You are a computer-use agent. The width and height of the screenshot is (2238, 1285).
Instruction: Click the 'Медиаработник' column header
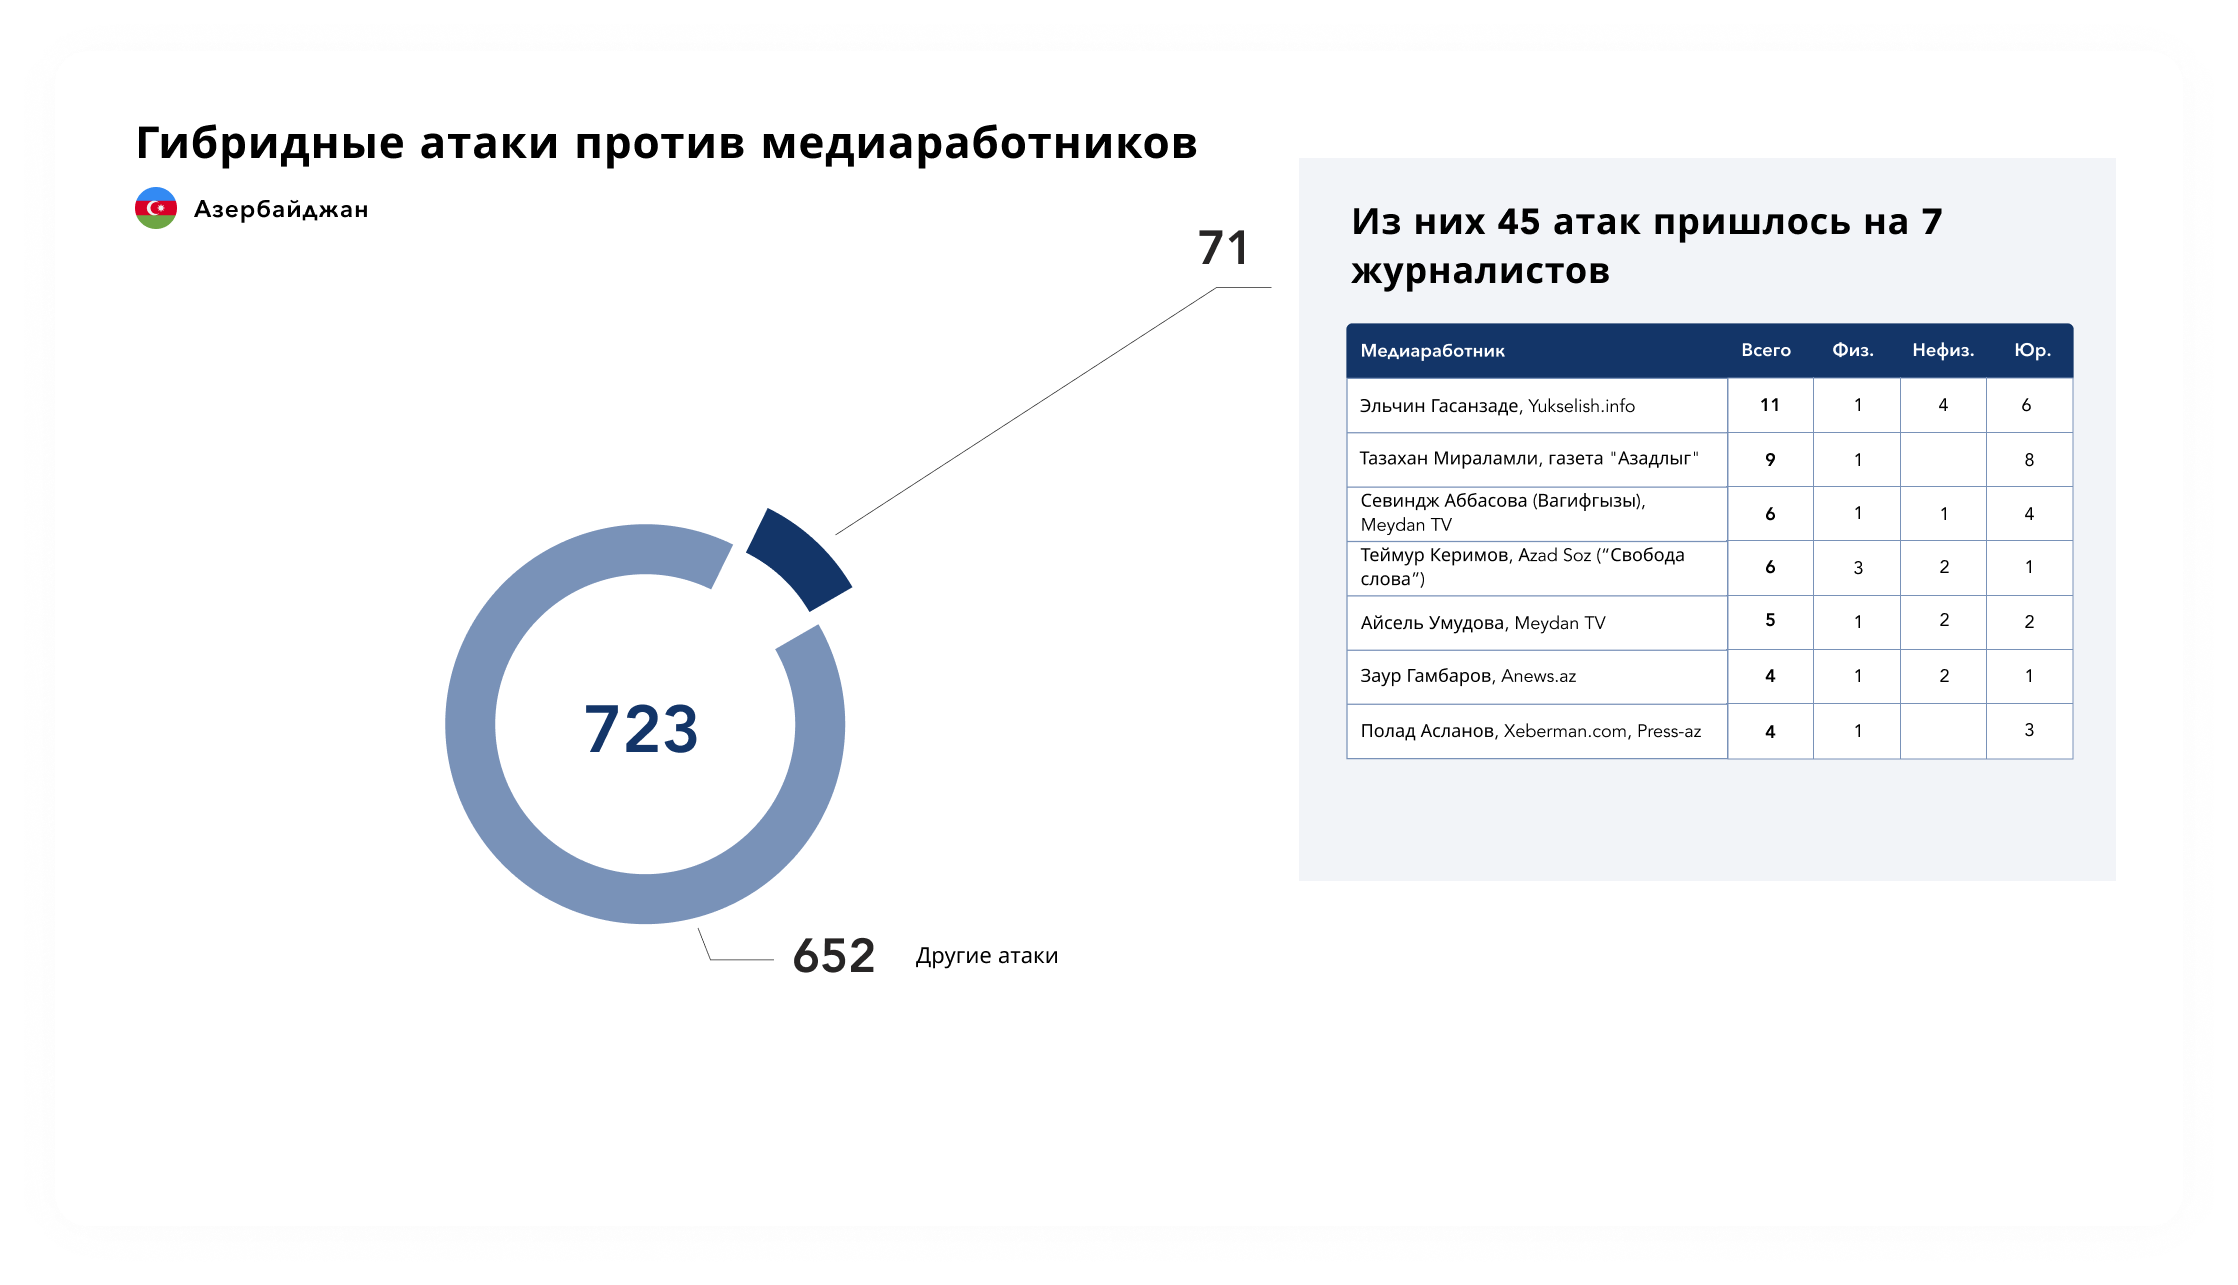point(1432,351)
